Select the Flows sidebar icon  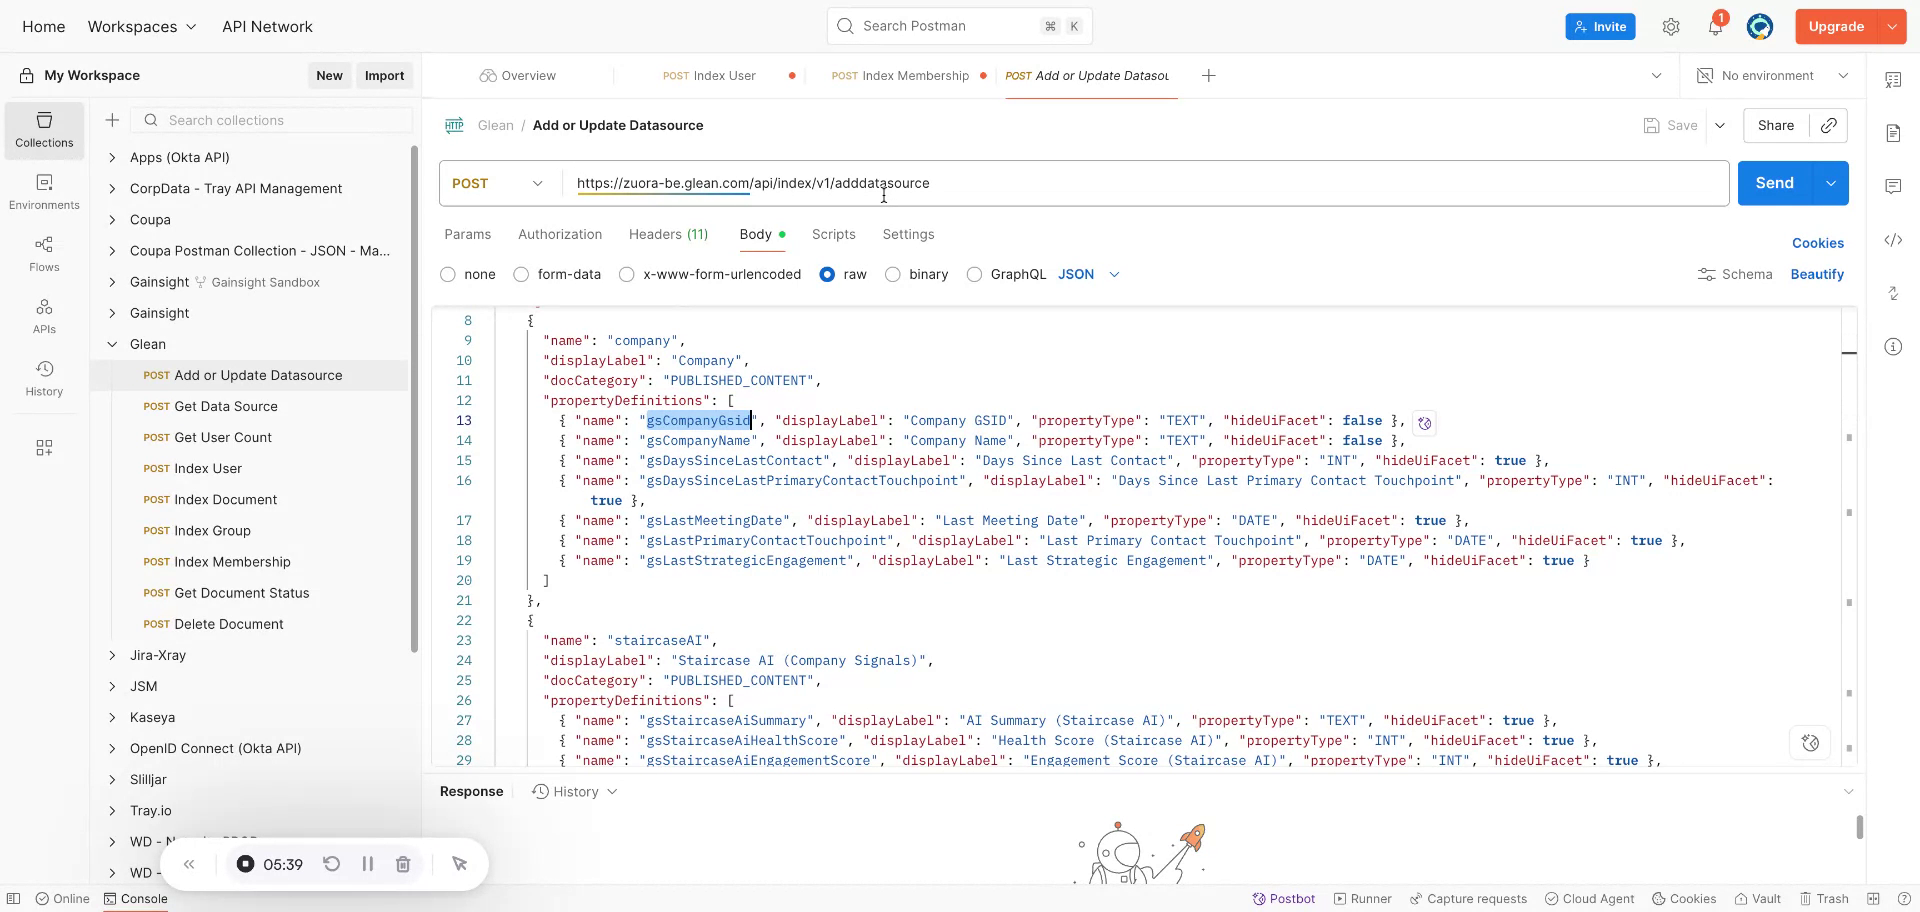(x=44, y=254)
